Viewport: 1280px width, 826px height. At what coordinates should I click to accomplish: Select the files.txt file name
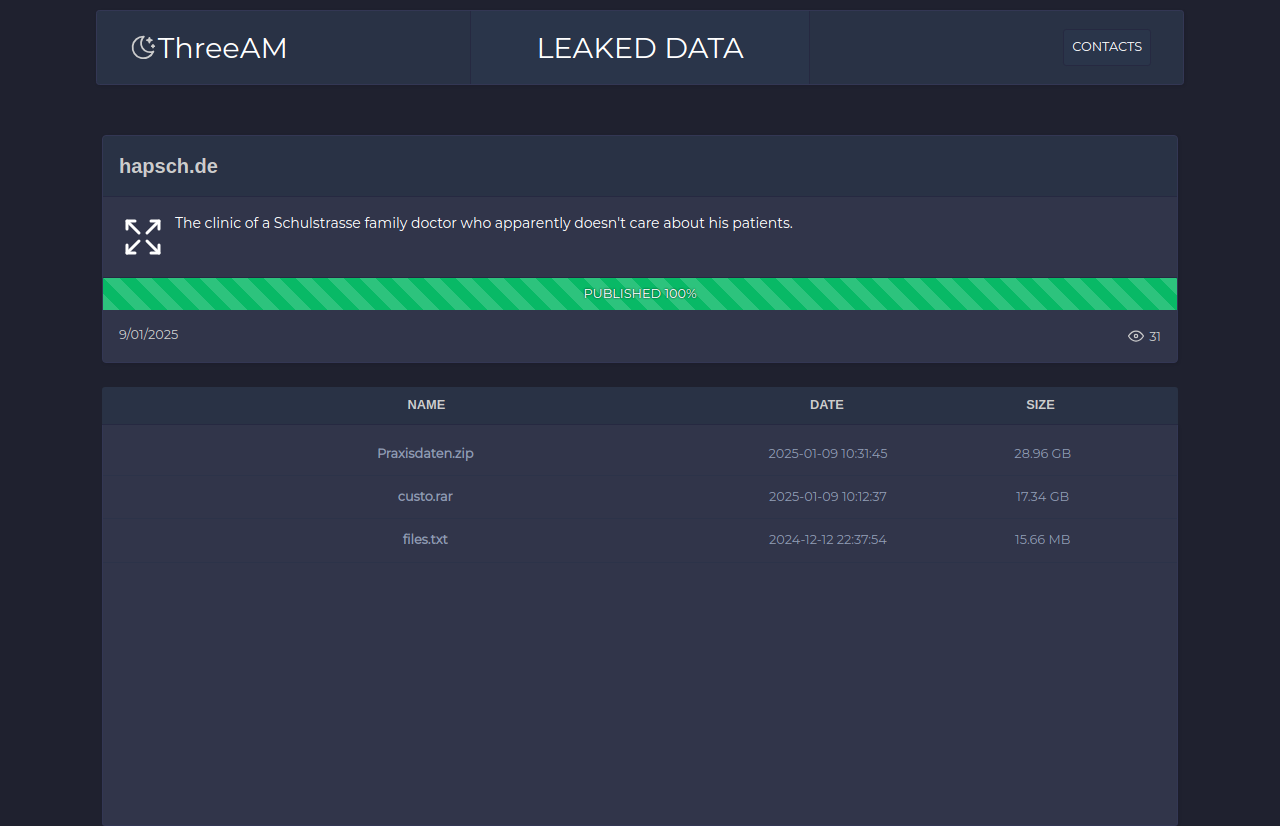pyautogui.click(x=425, y=539)
